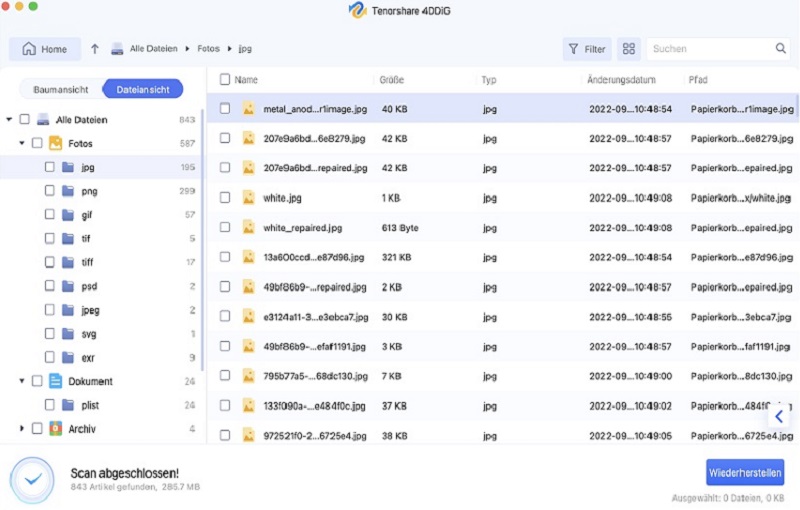Expand the Archiv tree node
This screenshot has height=510, width=800.
pos(22,429)
